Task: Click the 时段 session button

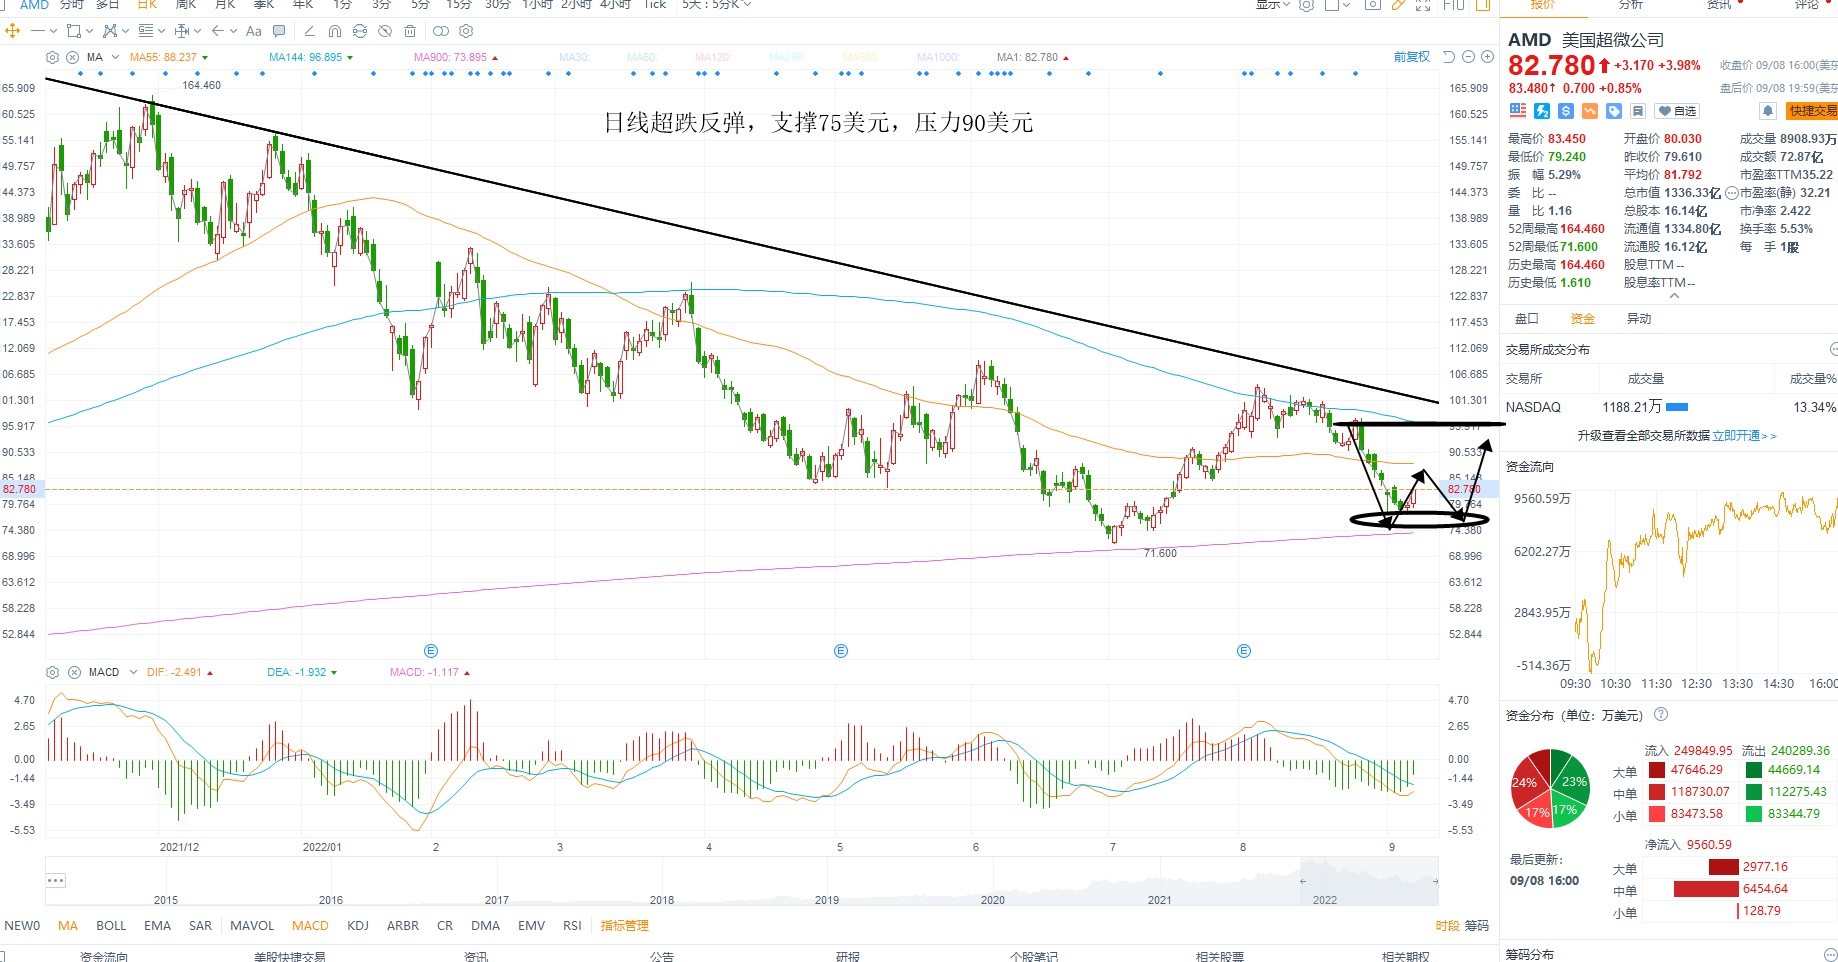Action: click(1447, 926)
